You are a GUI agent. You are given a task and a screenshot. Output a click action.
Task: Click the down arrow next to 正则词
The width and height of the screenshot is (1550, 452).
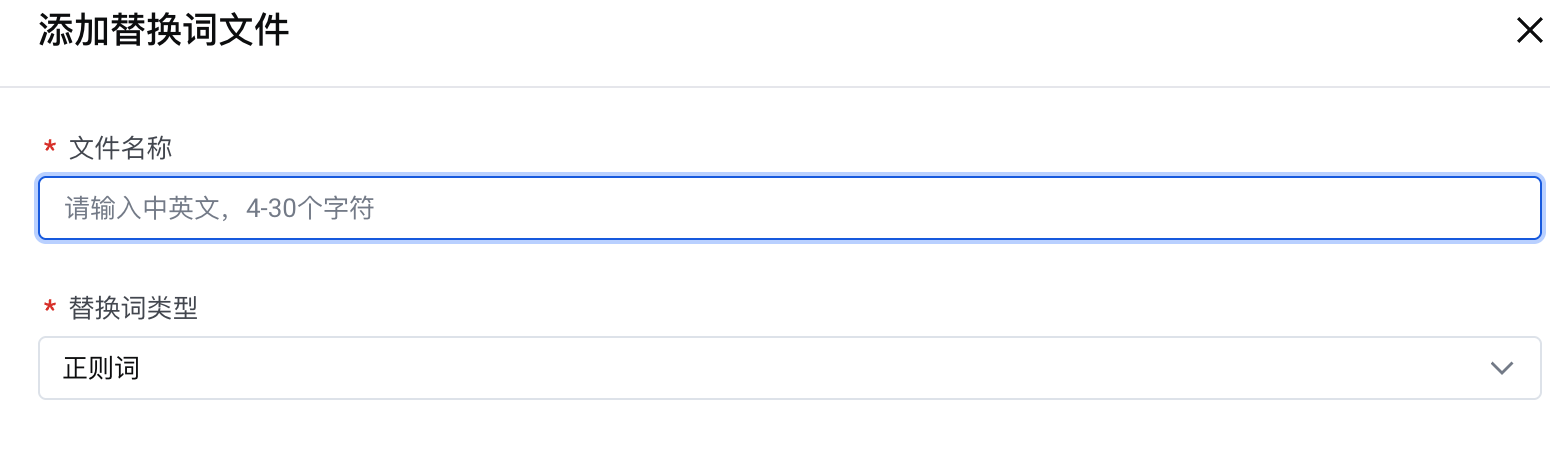[1501, 368]
